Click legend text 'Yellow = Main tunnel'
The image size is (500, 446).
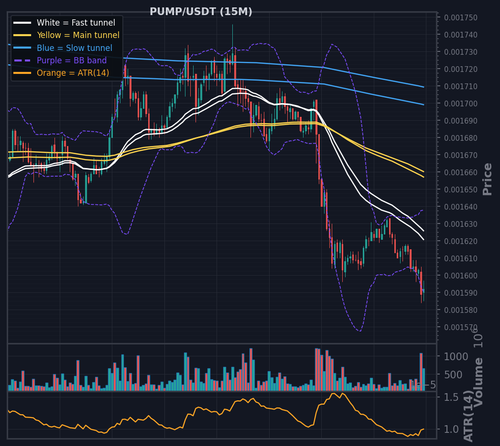click(x=78, y=35)
